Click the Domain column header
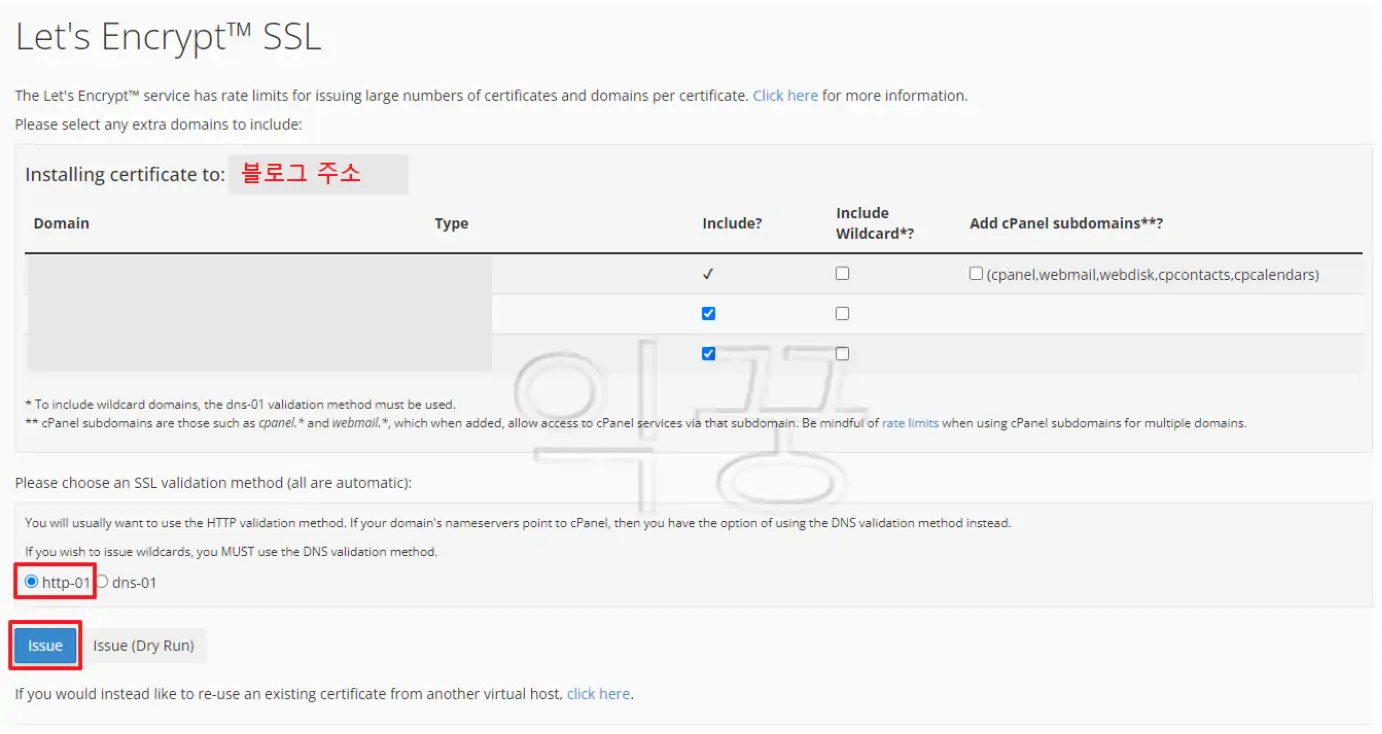Image resolution: width=1382 pixels, height=734 pixels. (x=60, y=223)
